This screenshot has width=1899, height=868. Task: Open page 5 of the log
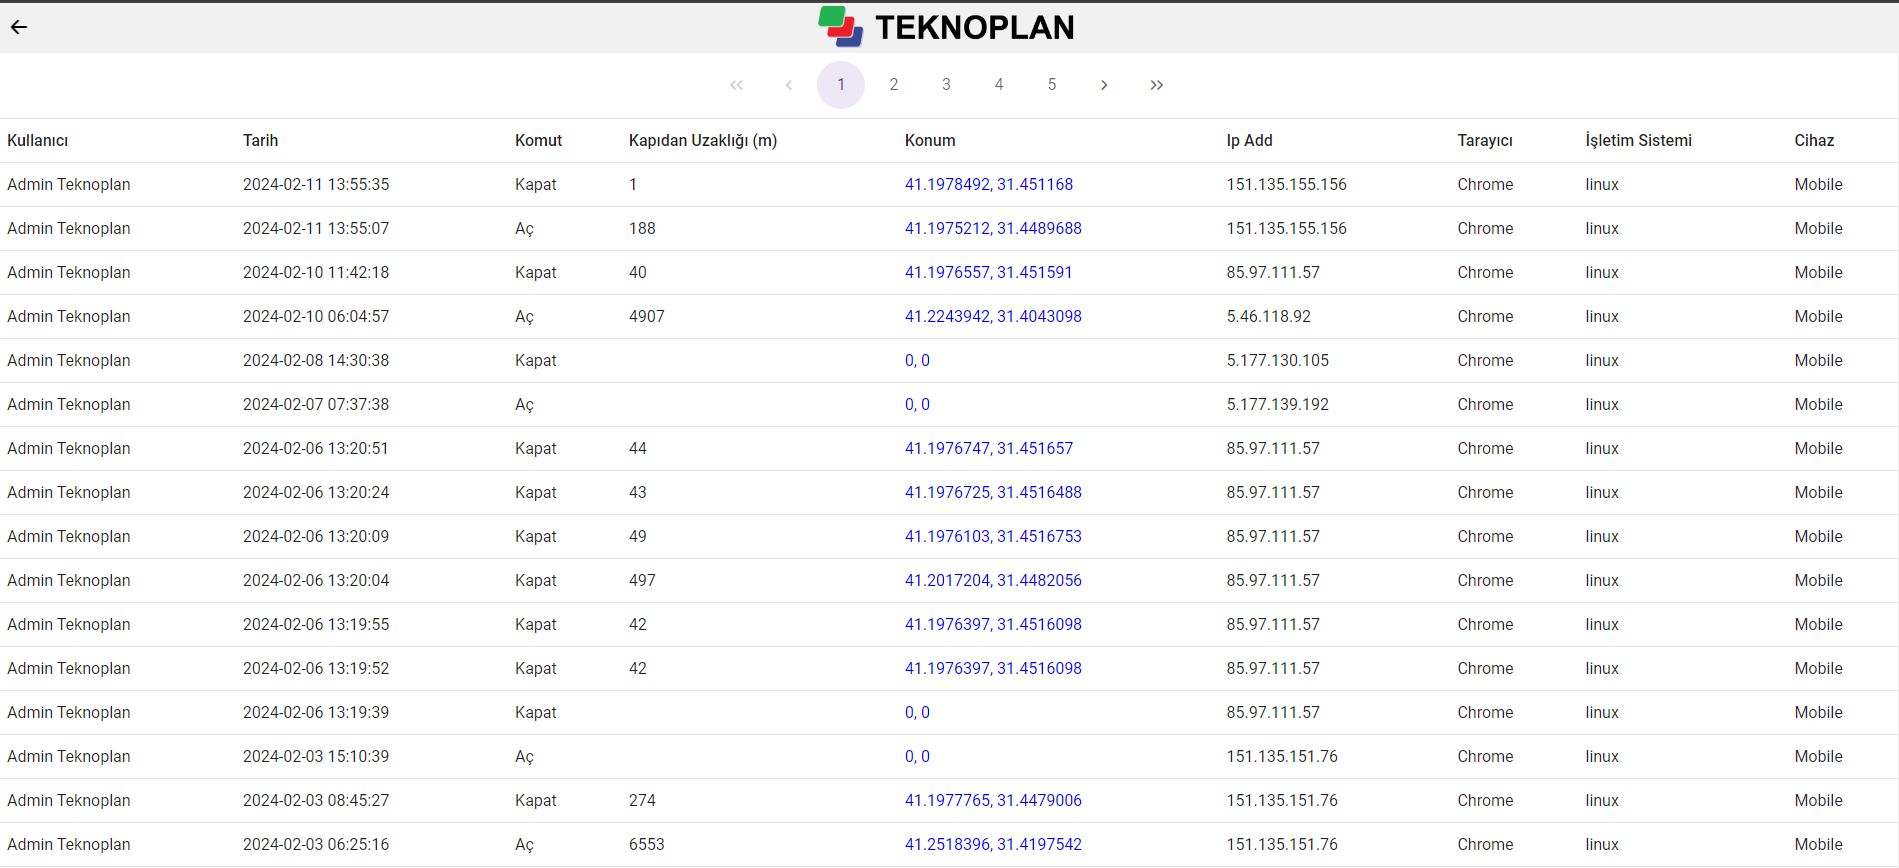tap(1052, 85)
